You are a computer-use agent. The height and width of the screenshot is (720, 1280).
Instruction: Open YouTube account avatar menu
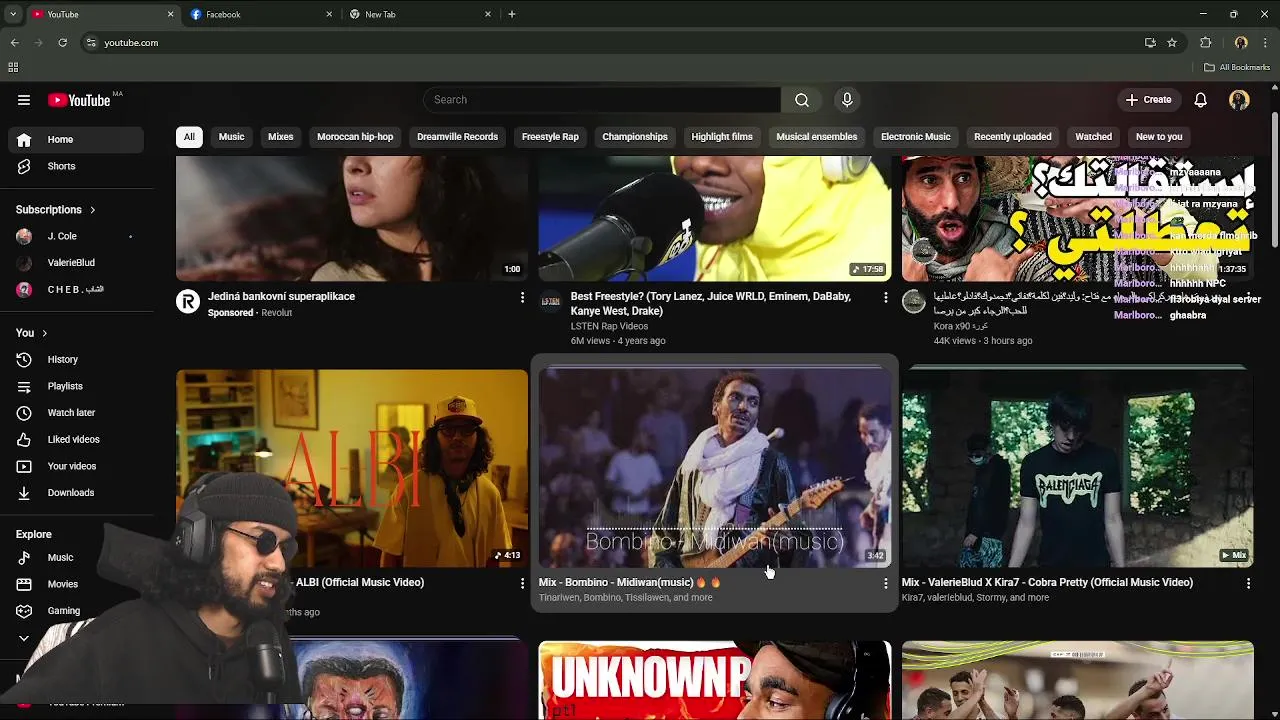(x=1239, y=100)
